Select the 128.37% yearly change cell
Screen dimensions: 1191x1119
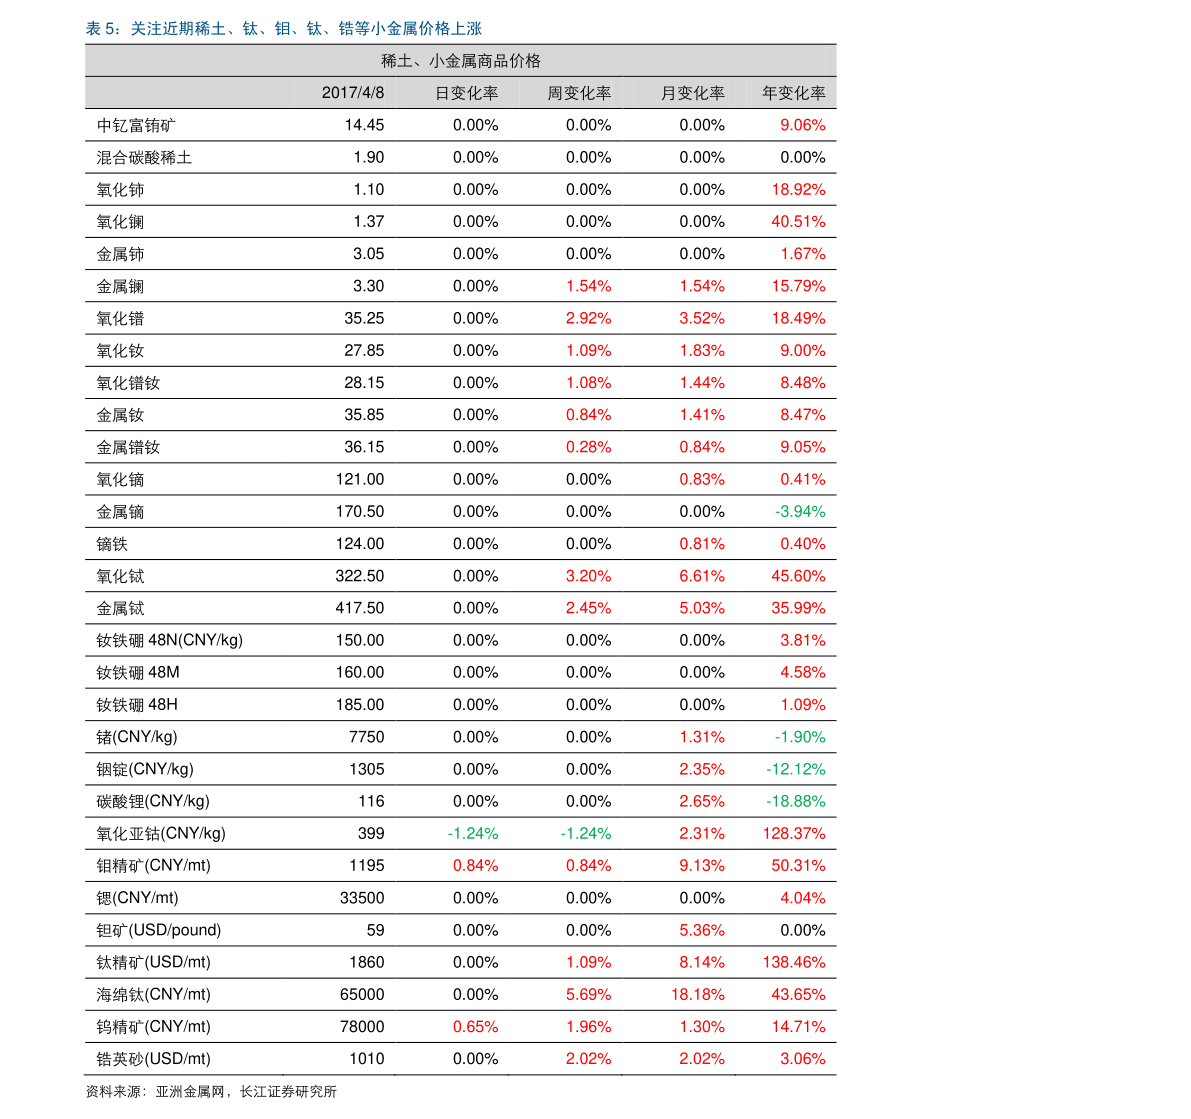point(794,833)
